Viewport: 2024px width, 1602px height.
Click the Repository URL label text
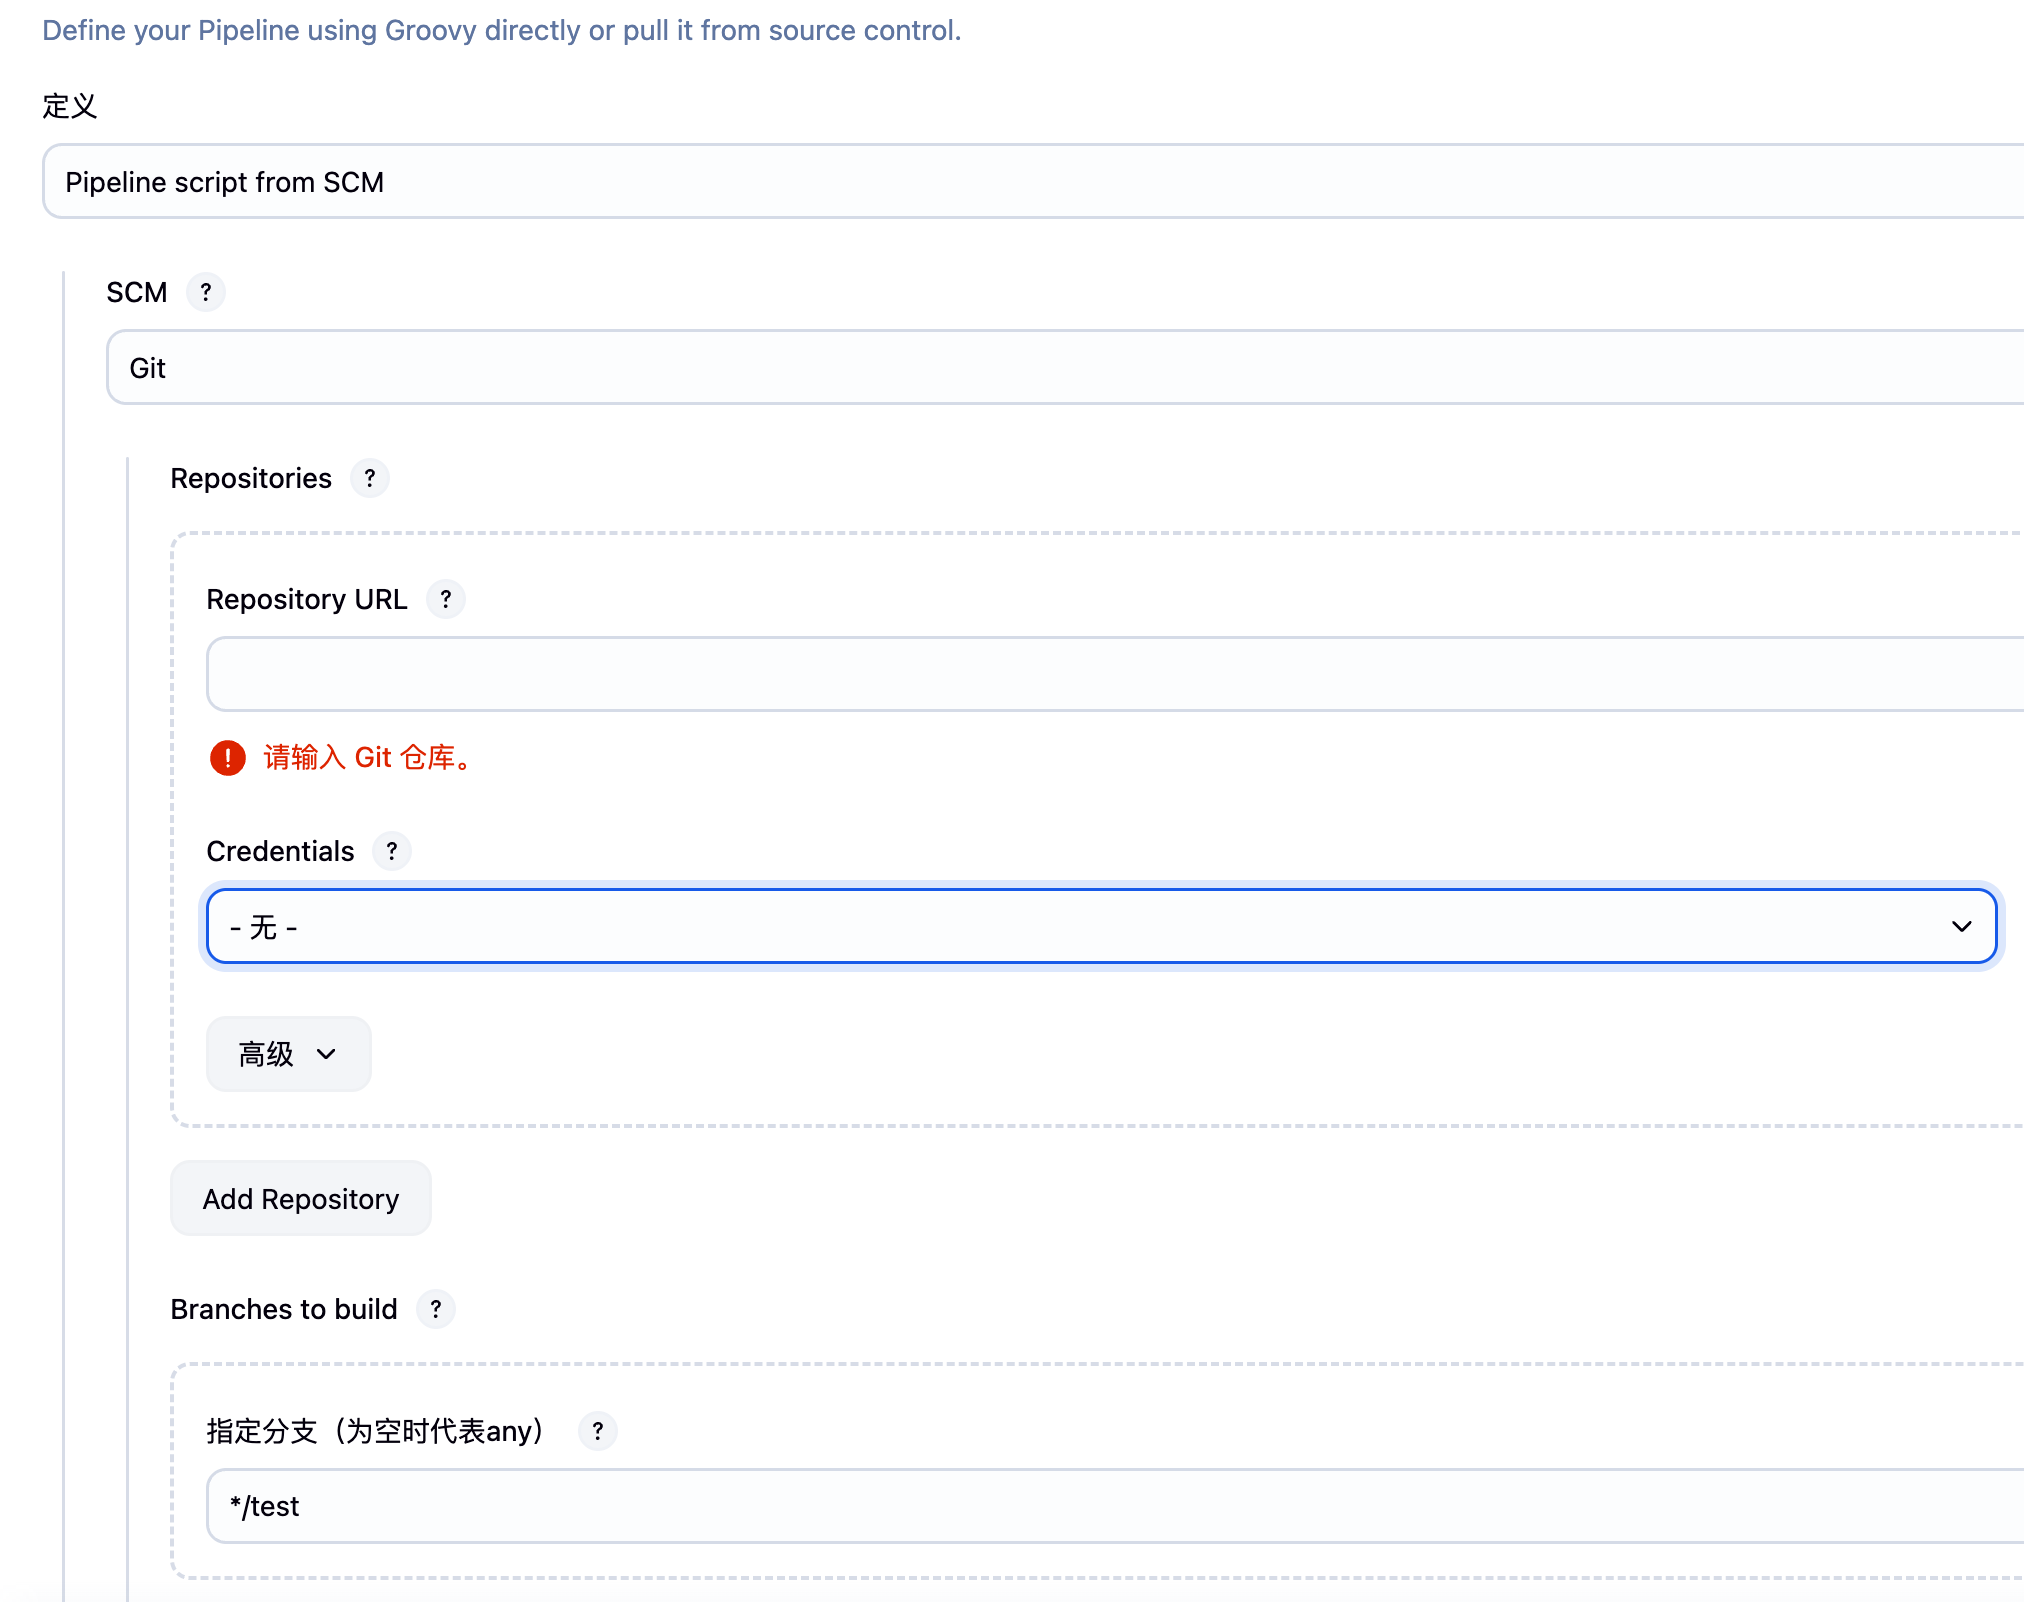pos(306,600)
